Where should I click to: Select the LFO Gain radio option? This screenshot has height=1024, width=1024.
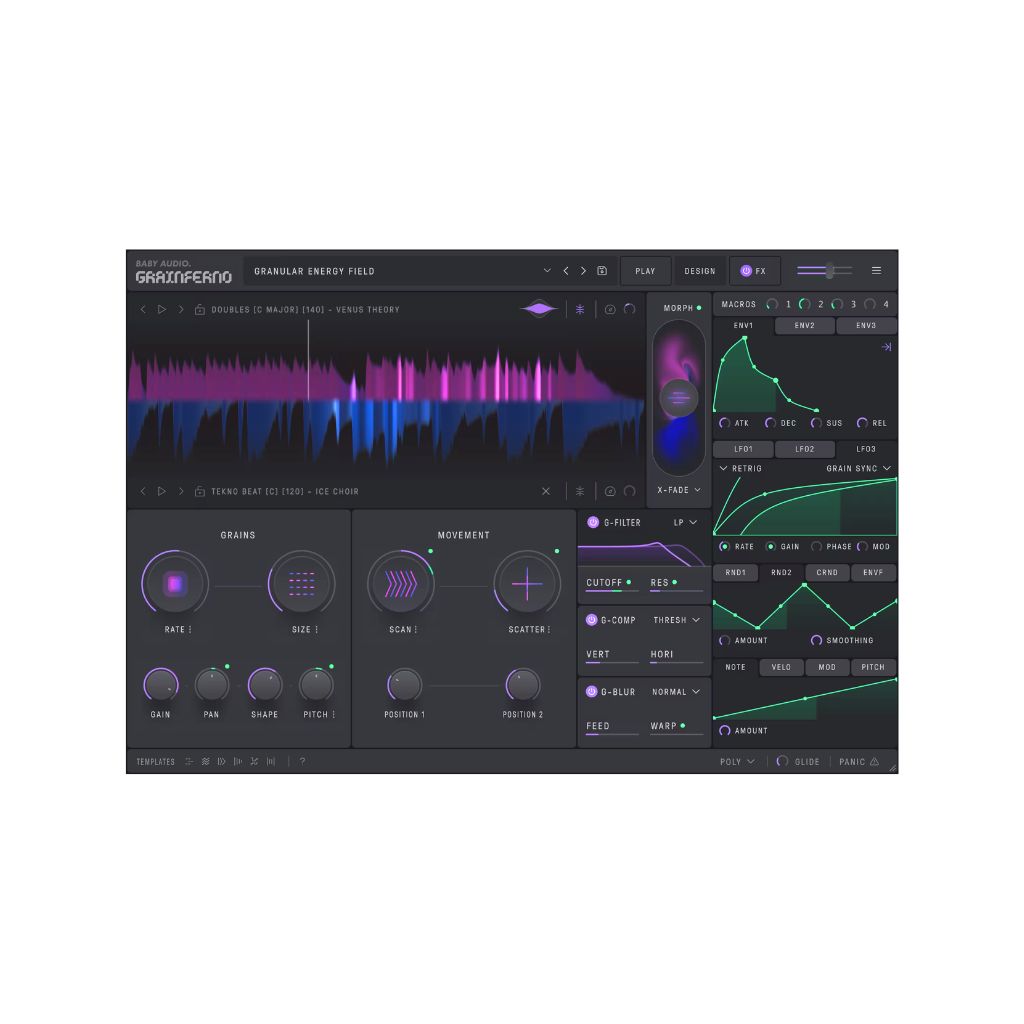coord(771,547)
